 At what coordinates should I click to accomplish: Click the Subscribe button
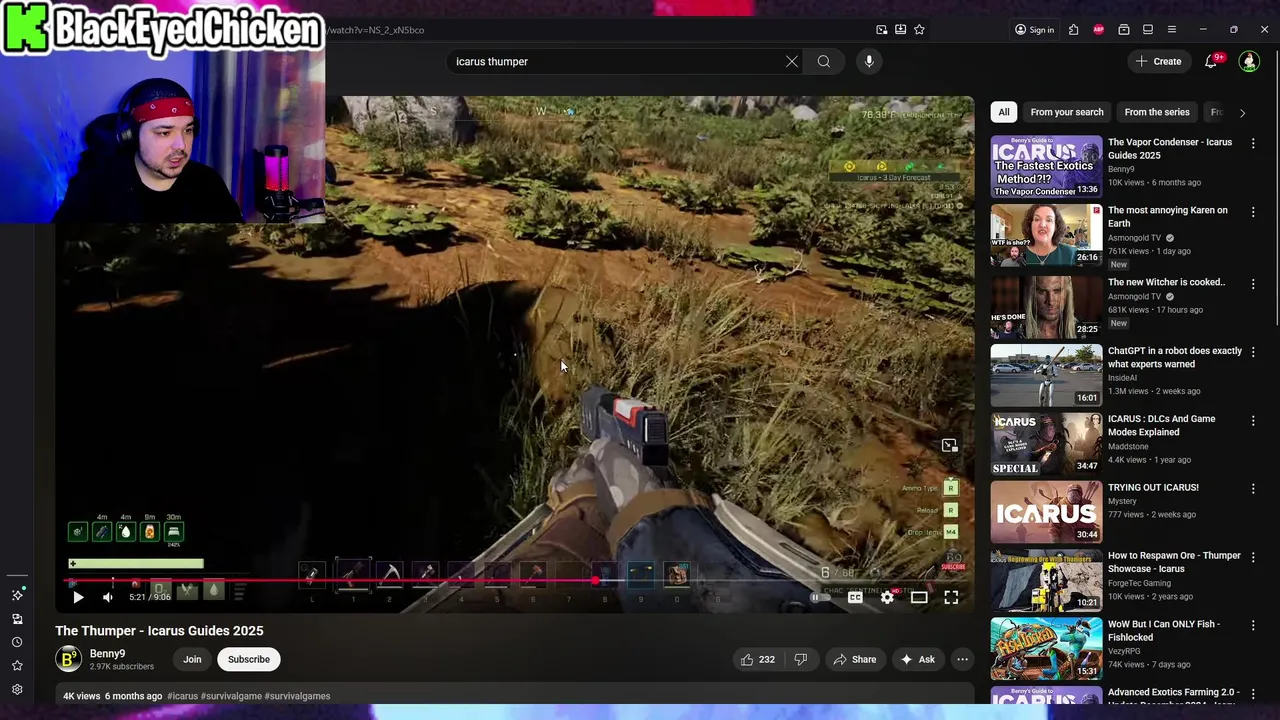249,659
